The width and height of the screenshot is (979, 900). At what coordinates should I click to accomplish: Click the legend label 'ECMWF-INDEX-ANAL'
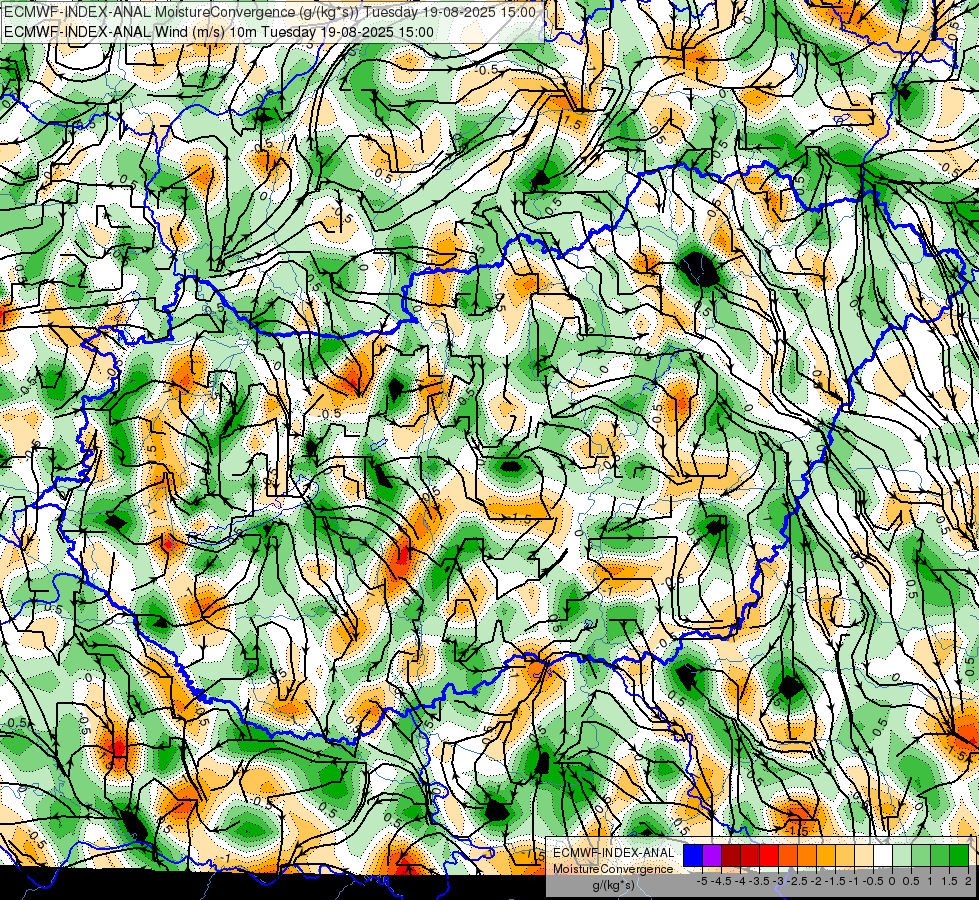pos(614,853)
